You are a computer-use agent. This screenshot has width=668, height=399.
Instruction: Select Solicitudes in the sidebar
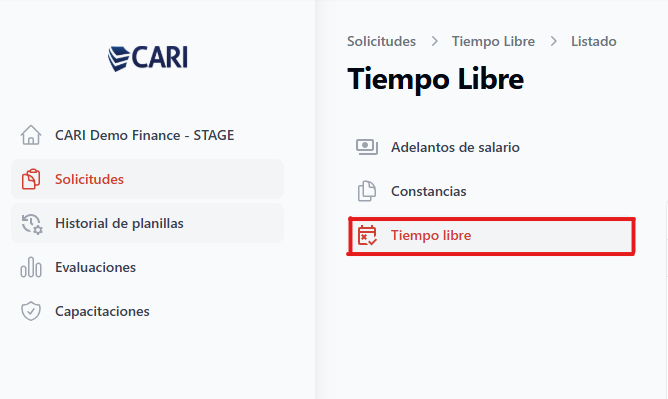[147, 179]
